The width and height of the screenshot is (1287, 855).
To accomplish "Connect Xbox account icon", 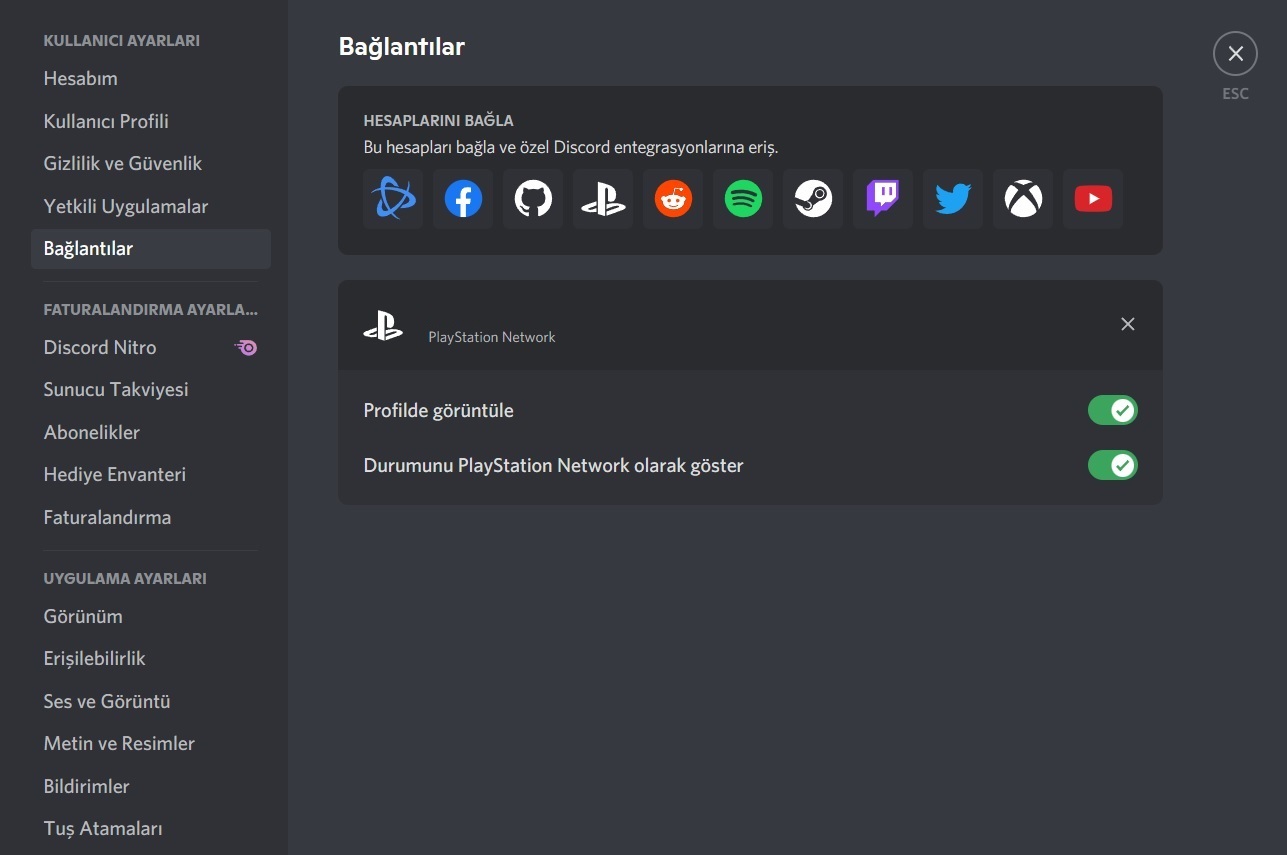I will [1023, 199].
